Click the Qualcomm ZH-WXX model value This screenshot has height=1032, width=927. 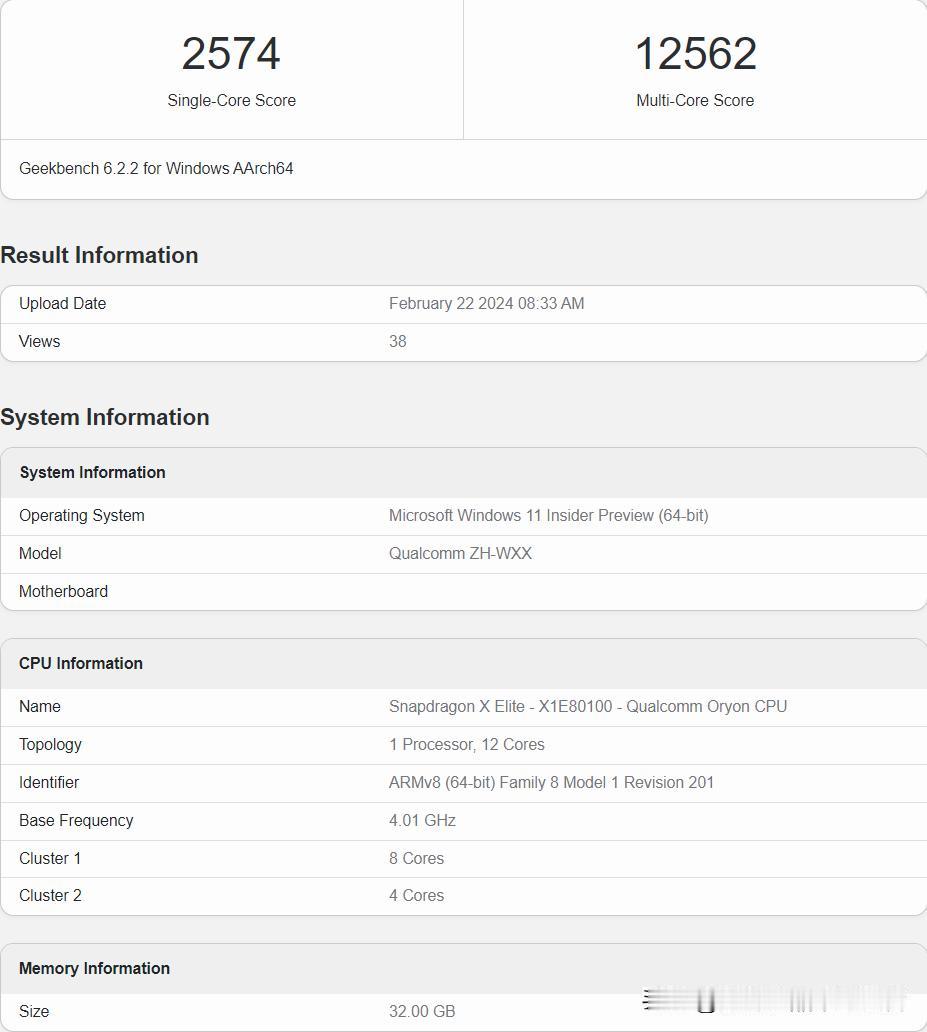click(x=460, y=553)
